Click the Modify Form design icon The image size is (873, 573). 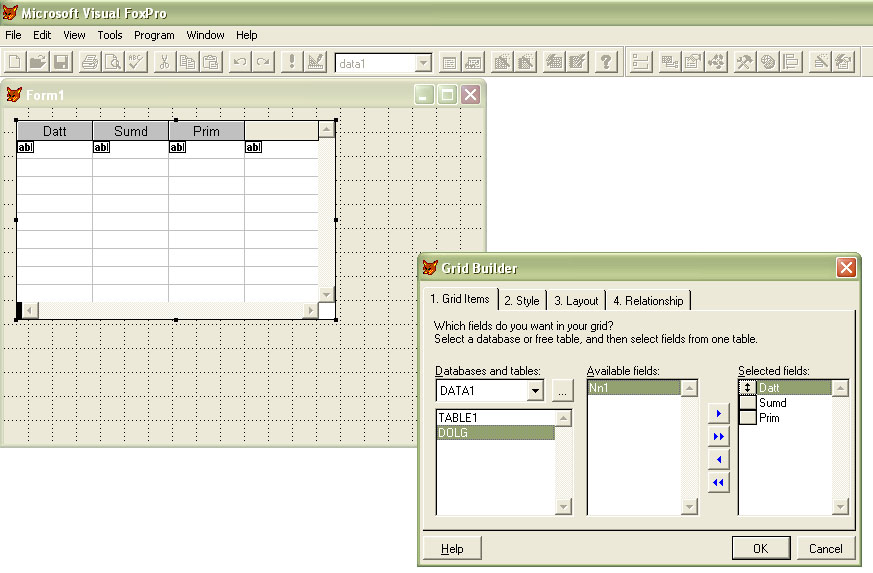pyautogui.click(x=315, y=62)
